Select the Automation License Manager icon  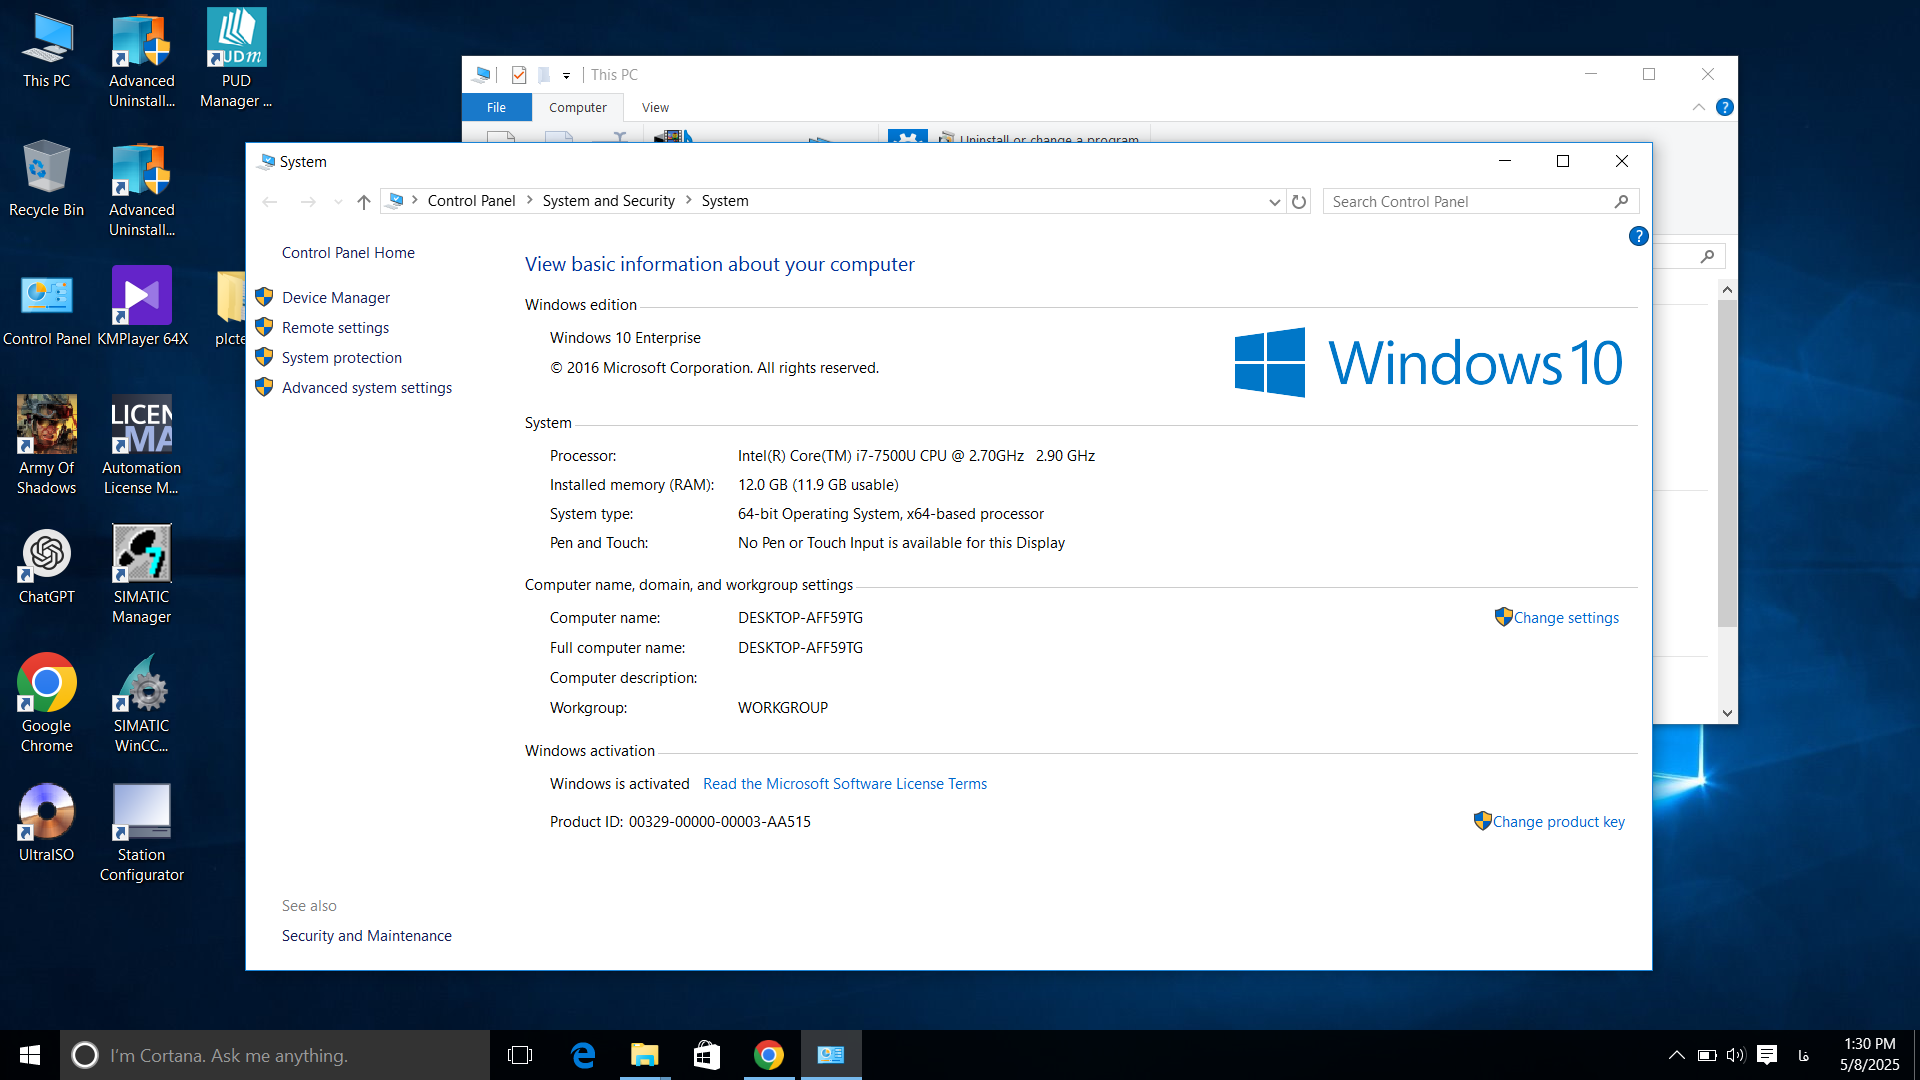[142, 445]
